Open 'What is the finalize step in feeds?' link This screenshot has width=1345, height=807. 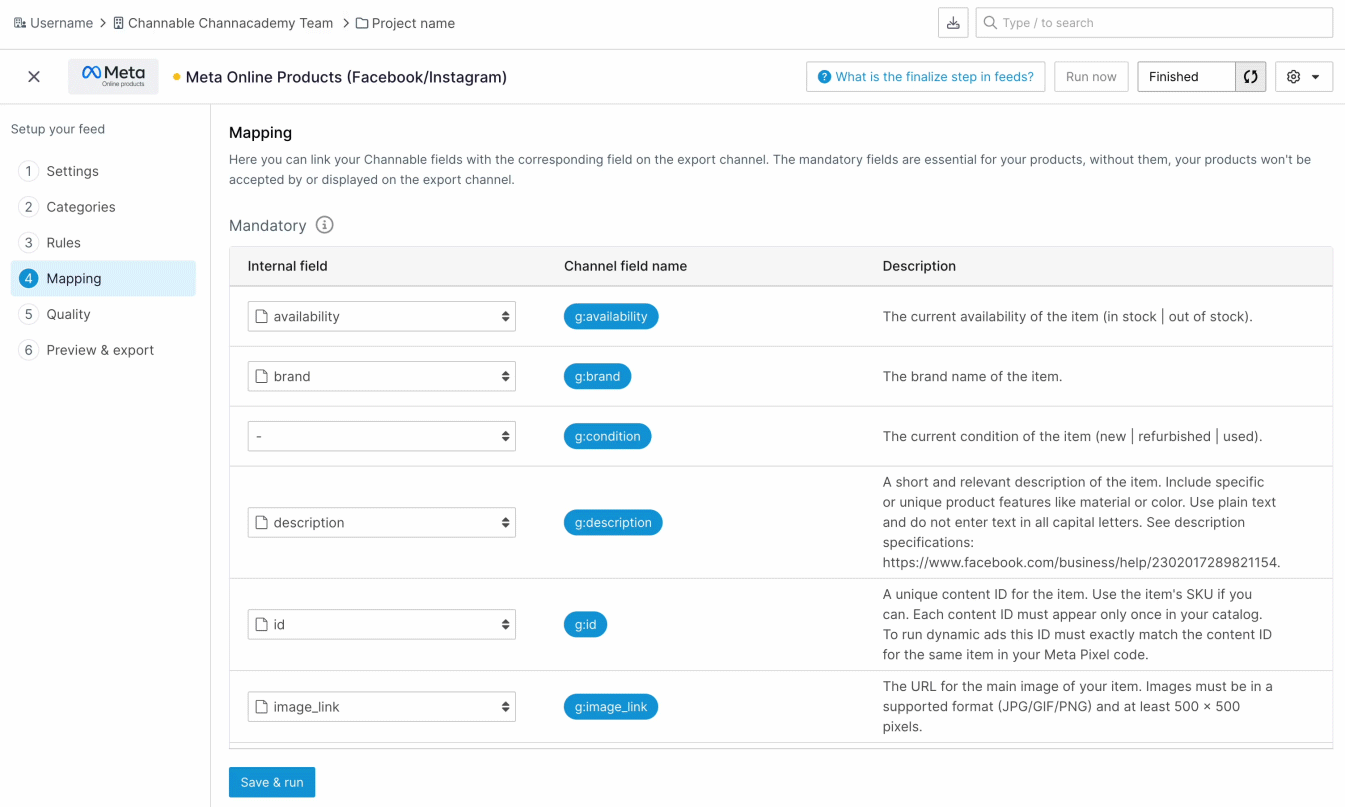click(x=925, y=77)
